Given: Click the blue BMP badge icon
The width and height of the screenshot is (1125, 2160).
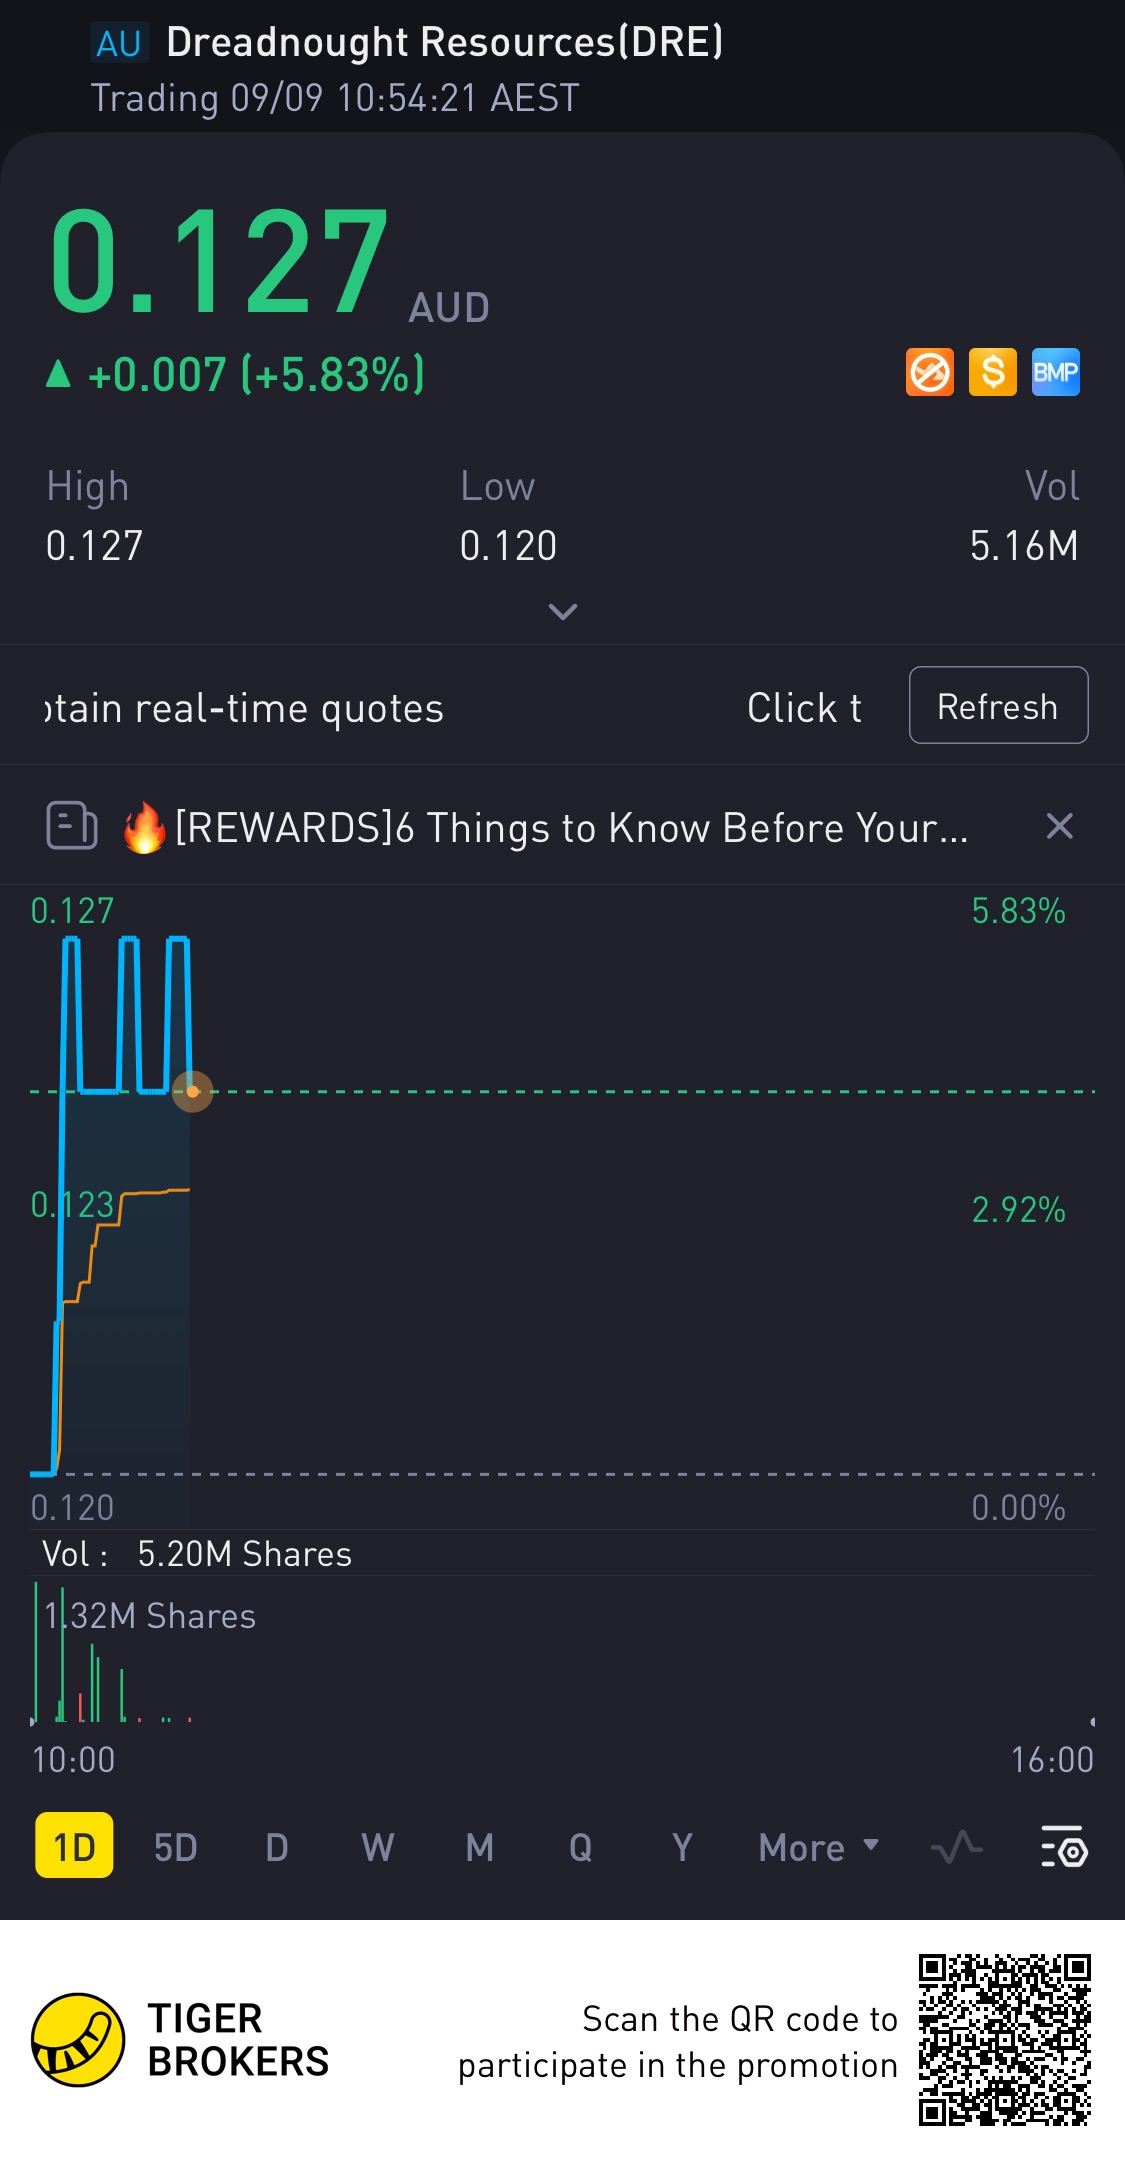Looking at the screenshot, I should point(1055,373).
